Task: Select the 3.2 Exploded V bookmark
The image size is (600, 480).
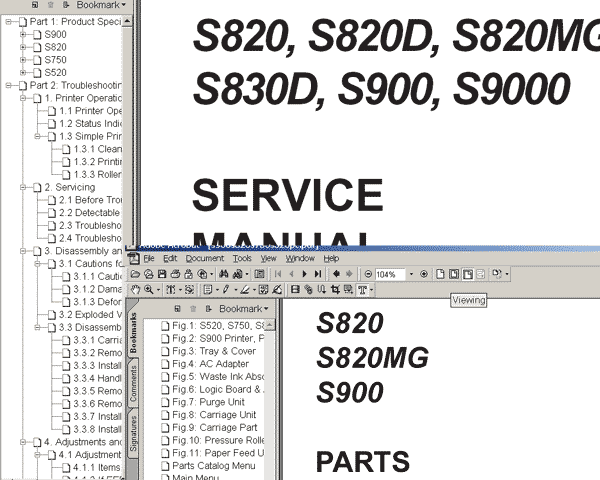Action: (x=85, y=314)
